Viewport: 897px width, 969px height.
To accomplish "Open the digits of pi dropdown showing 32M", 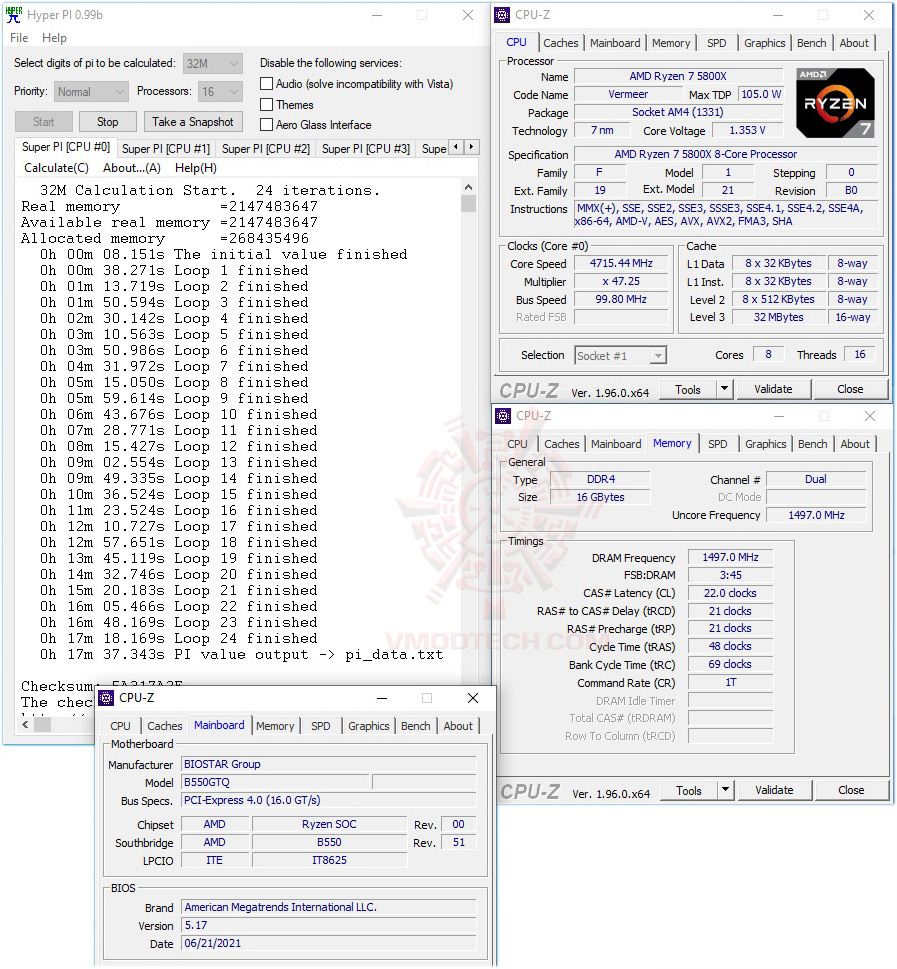I will coord(213,64).
